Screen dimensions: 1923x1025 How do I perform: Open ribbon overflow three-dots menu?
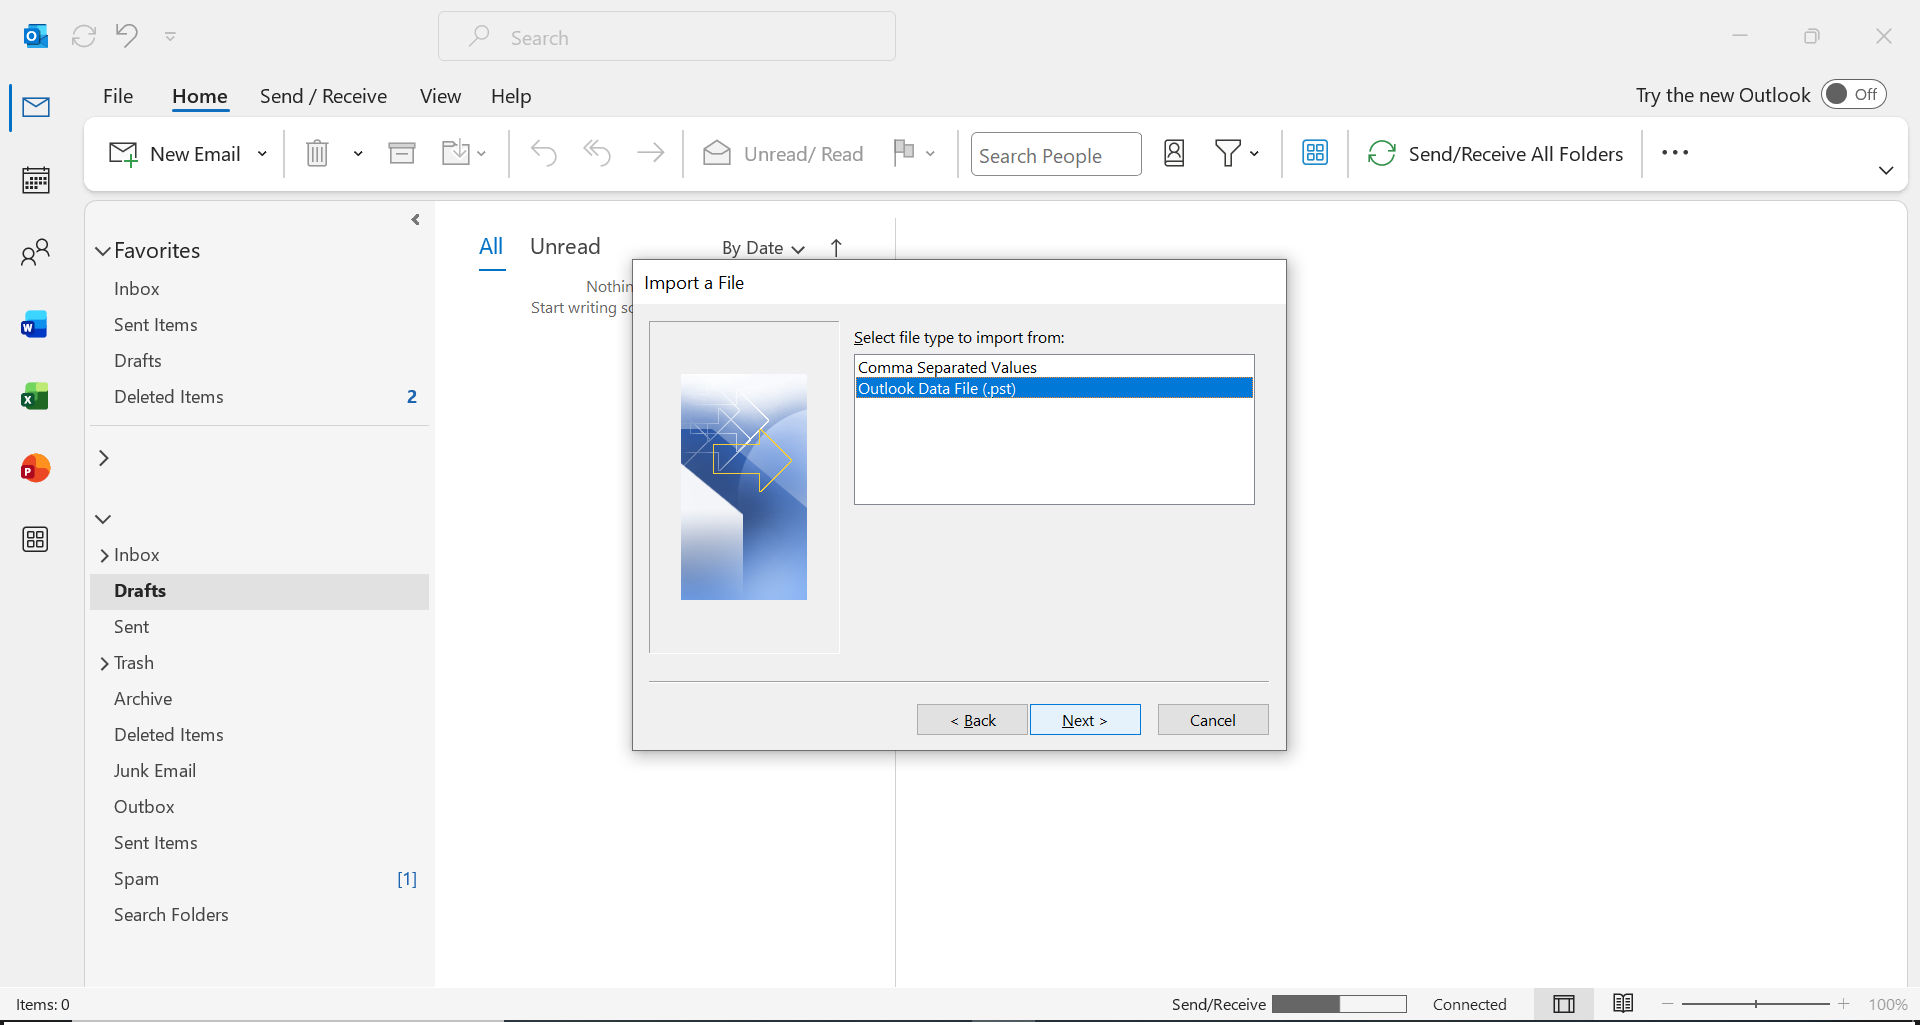(x=1675, y=153)
